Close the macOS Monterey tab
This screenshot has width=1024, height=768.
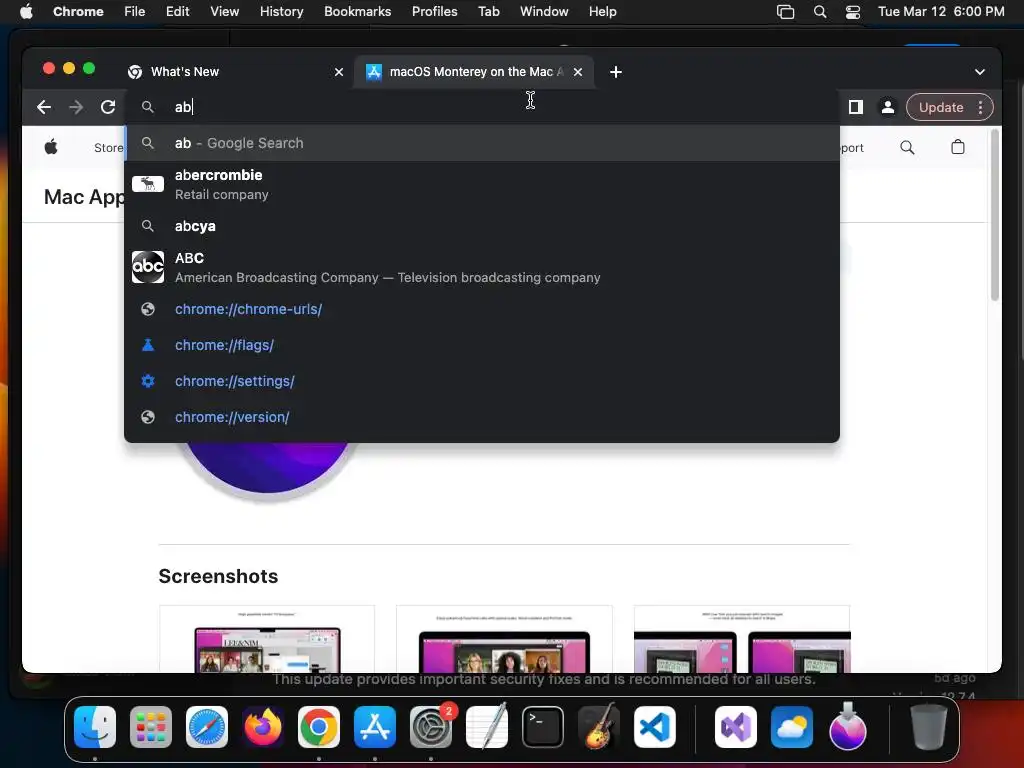coord(577,72)
